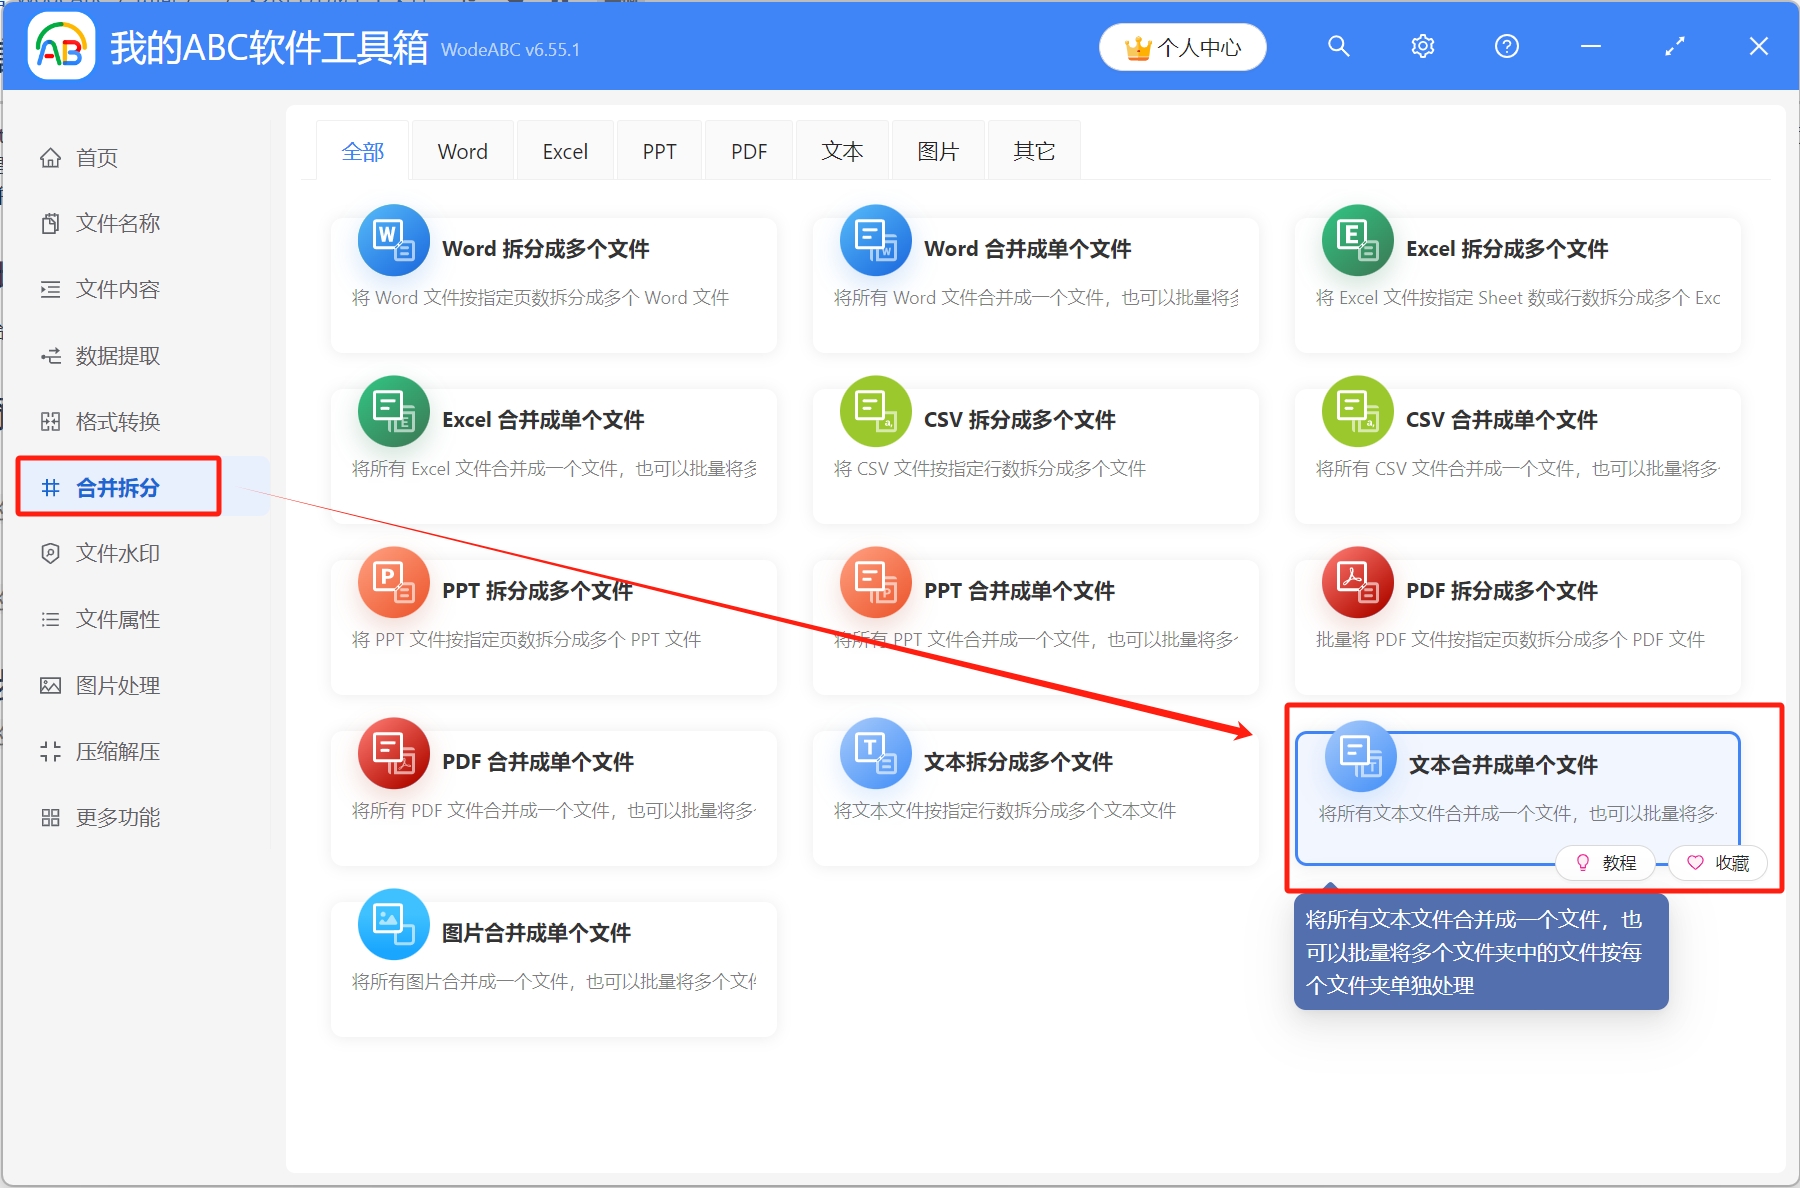The height and width of the screenshot is (1188, 1800).
Task: Open the PDF 拆分成多个文件 tool icon
Action: (x=1357, y=582)
